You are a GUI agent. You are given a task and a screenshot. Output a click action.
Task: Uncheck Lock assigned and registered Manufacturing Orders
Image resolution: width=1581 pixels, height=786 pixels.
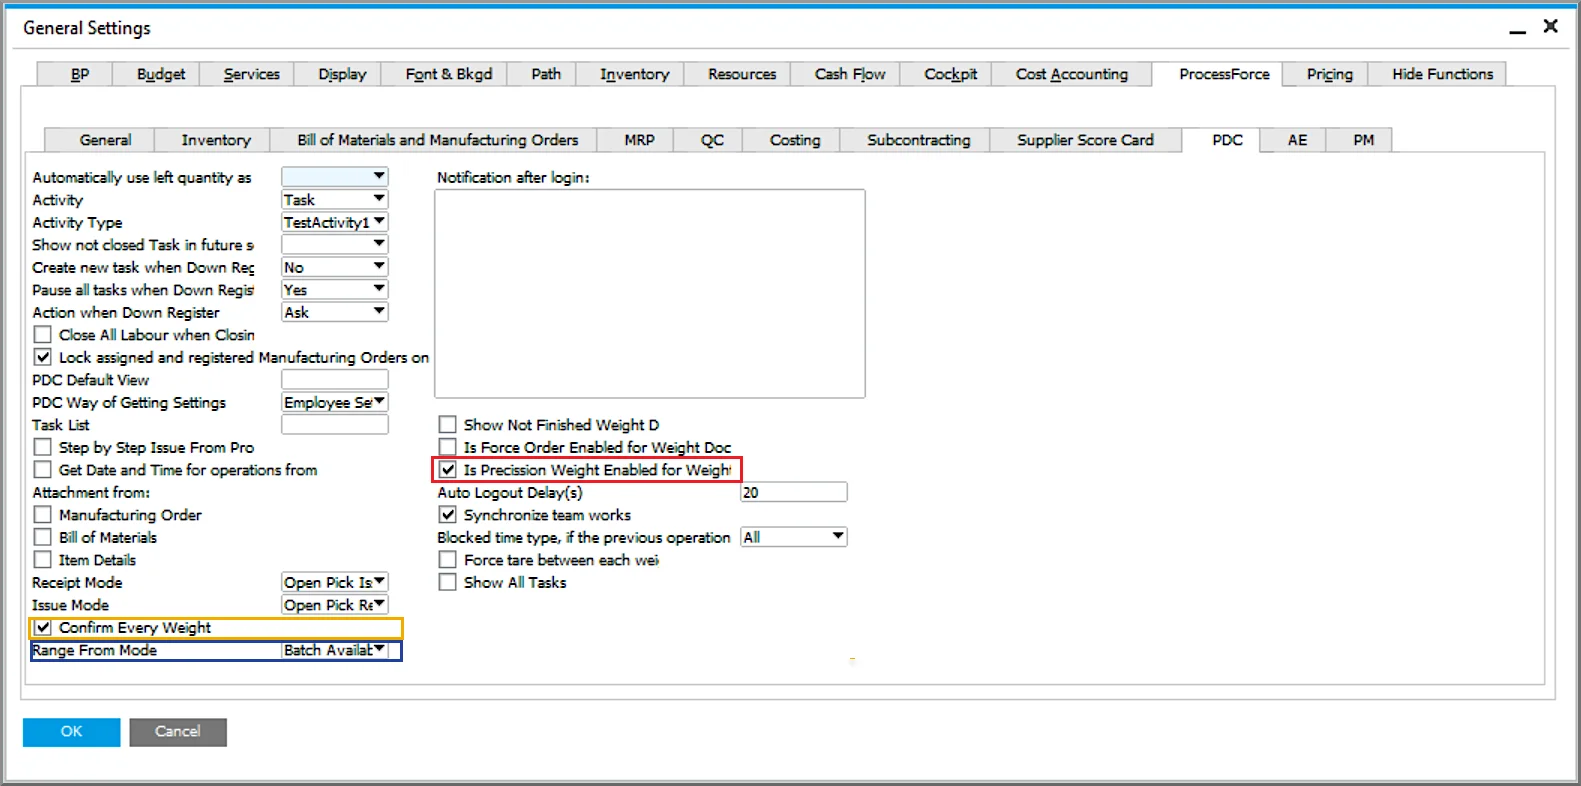pyautogui.click(x=43, y=357)
